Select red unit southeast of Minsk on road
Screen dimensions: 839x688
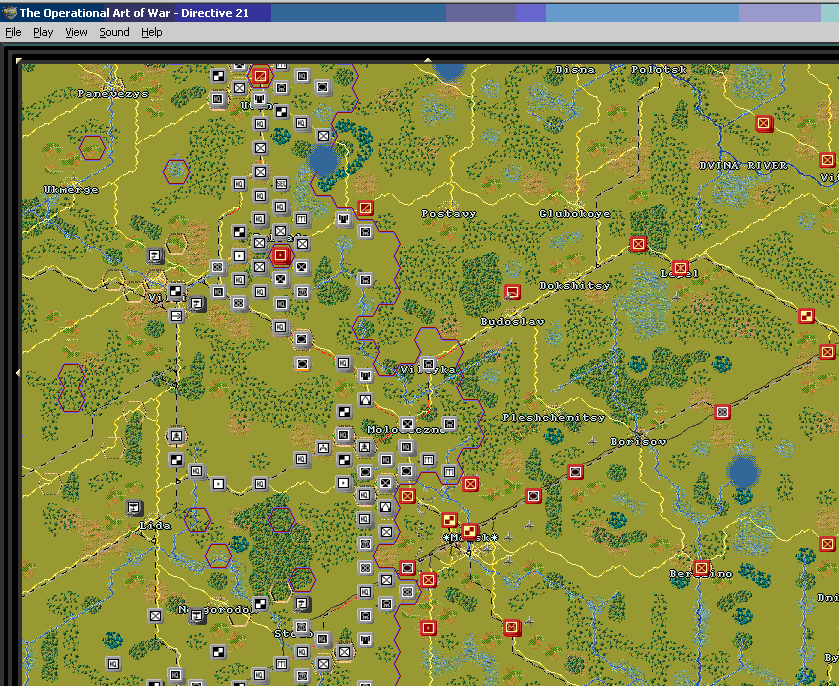pyautogui.click(x=512, y=627)
